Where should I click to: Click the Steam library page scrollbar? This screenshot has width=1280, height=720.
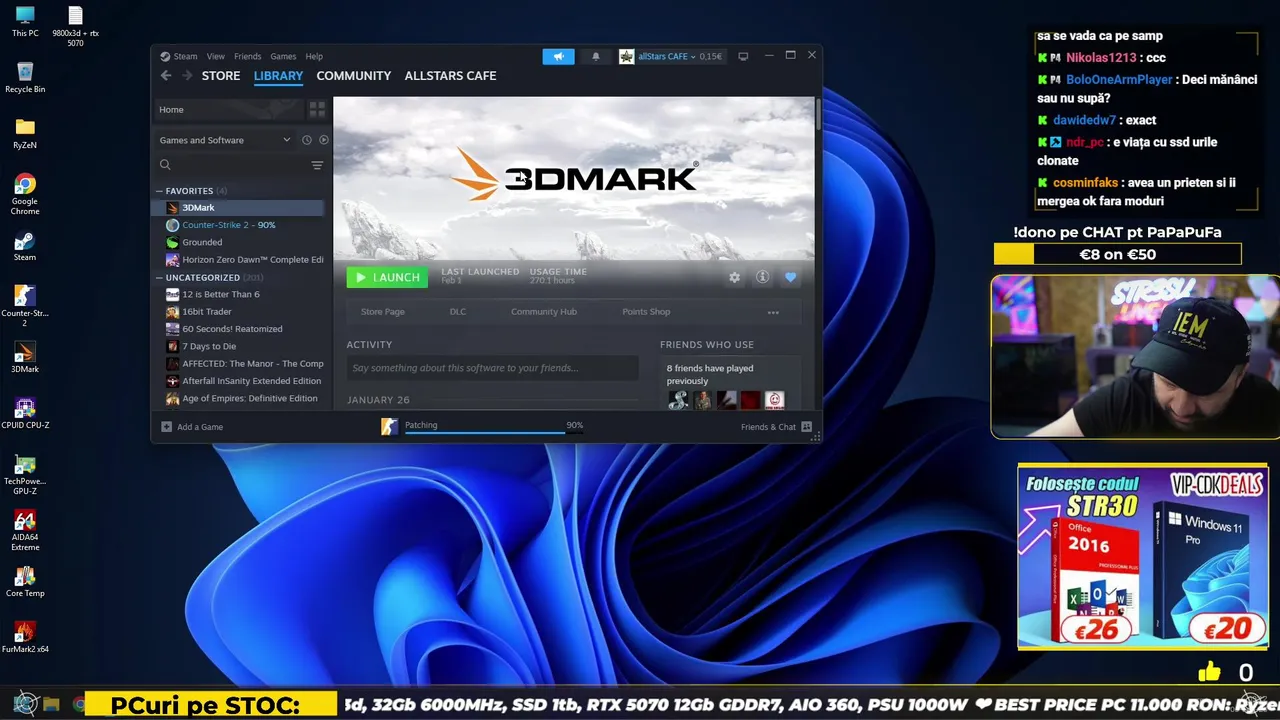tap(818, 114)
